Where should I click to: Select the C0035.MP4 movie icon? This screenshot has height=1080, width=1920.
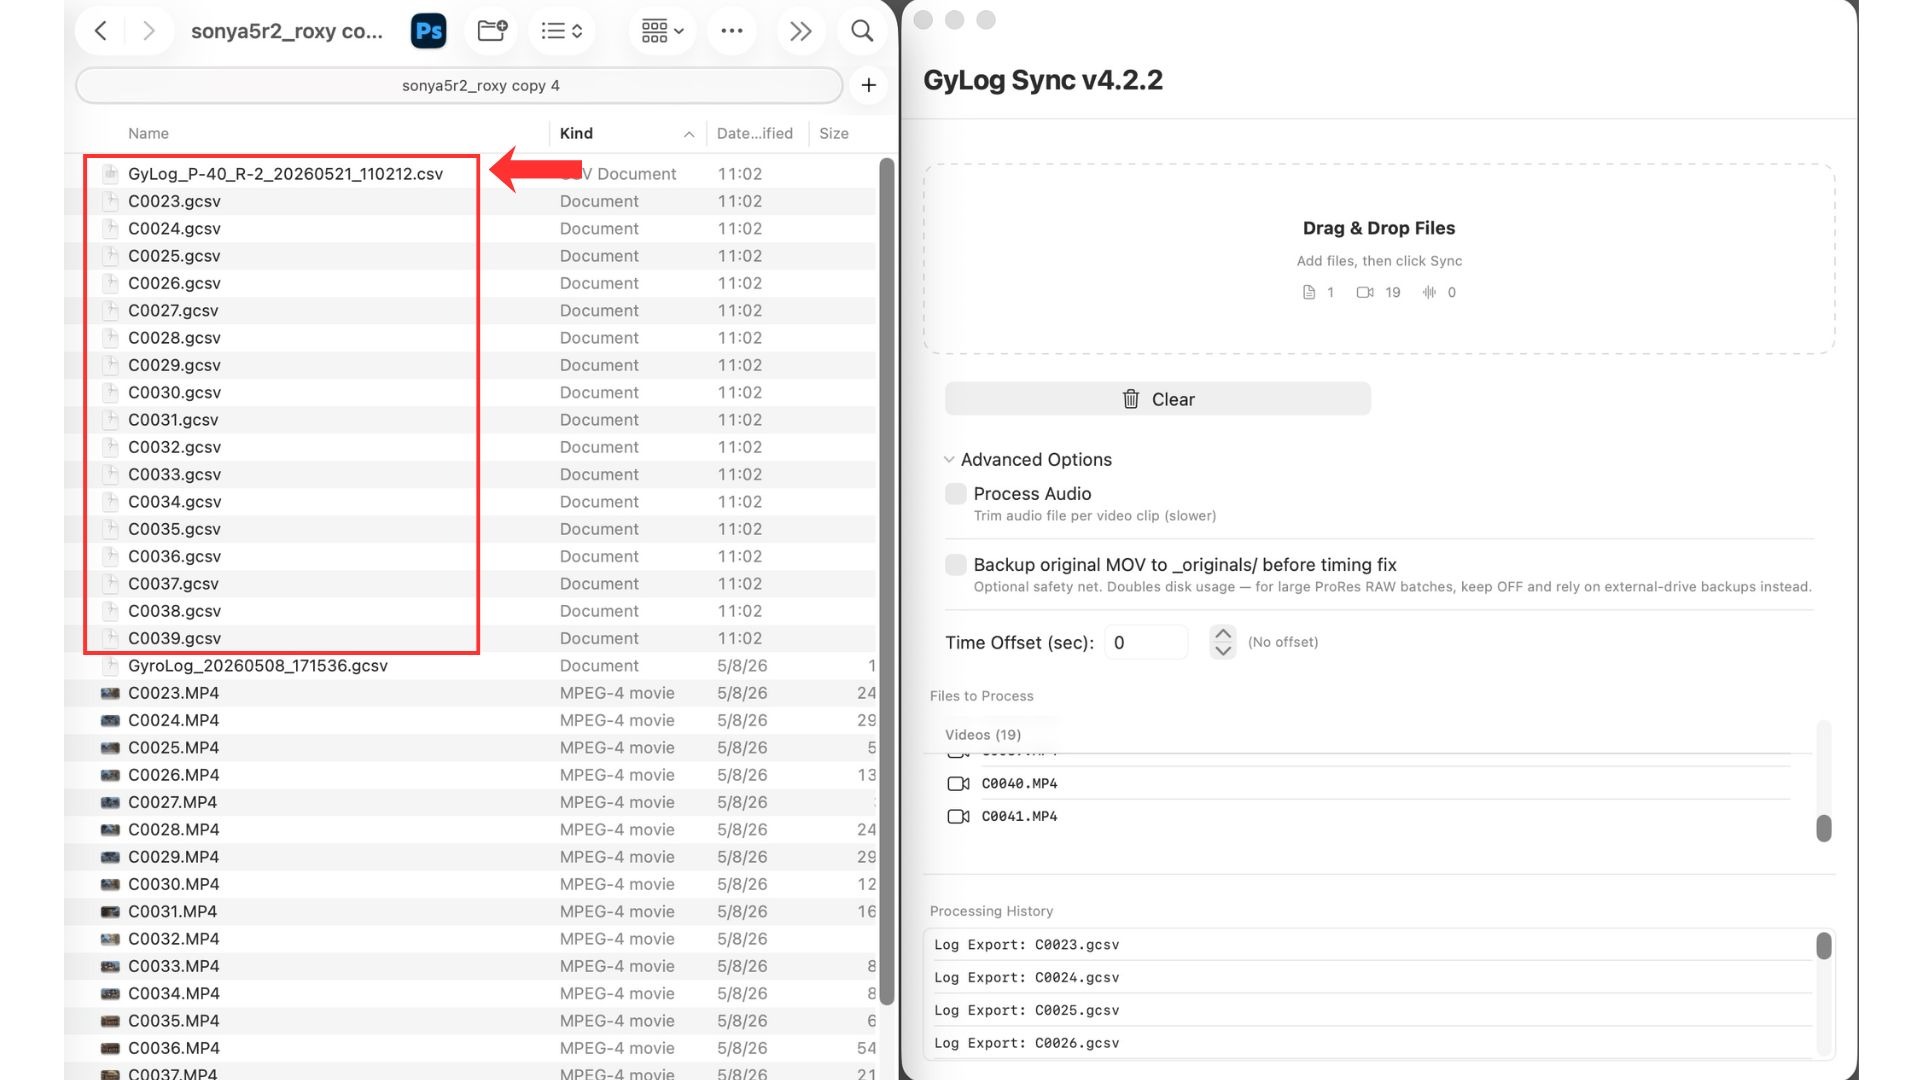point(110,1021)
